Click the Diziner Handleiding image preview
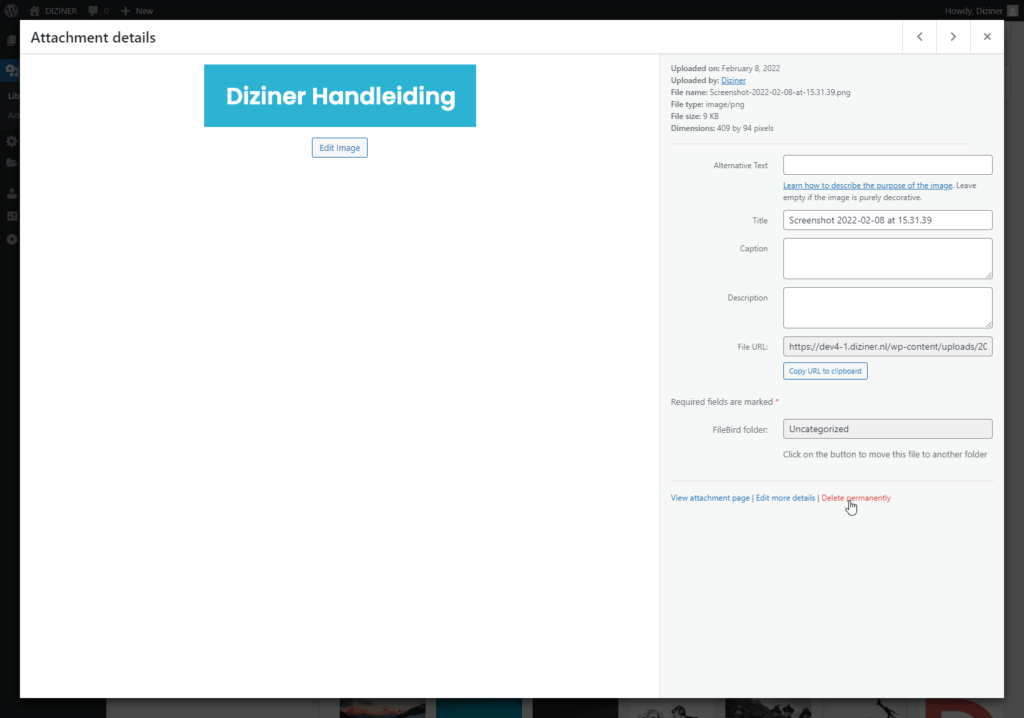 click(340, 96)
